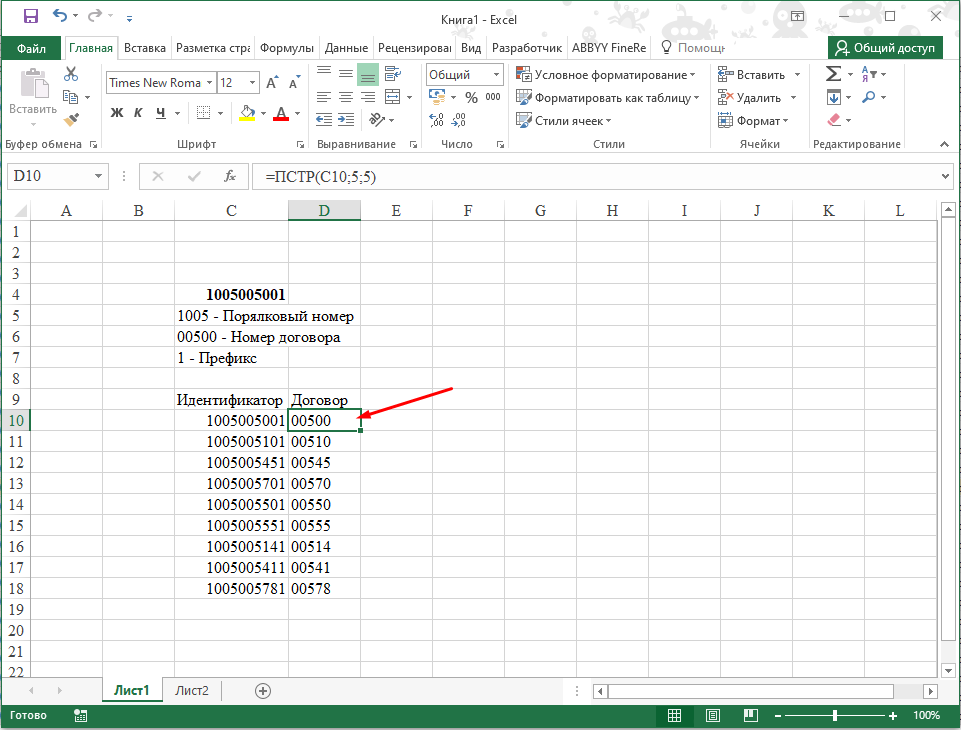Click the Clear eraser icon
Screen dimensions: 961x730
[x=834, y=120]
